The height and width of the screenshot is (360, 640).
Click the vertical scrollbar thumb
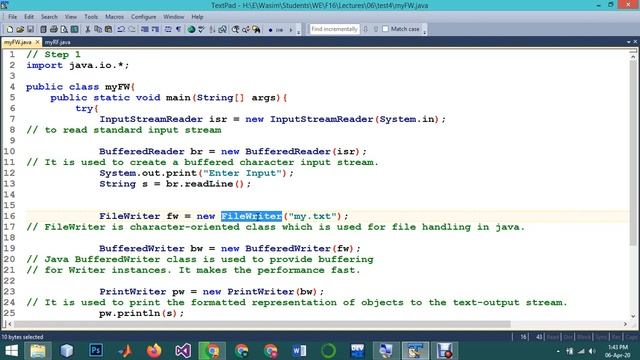click(x=633, y=154)
